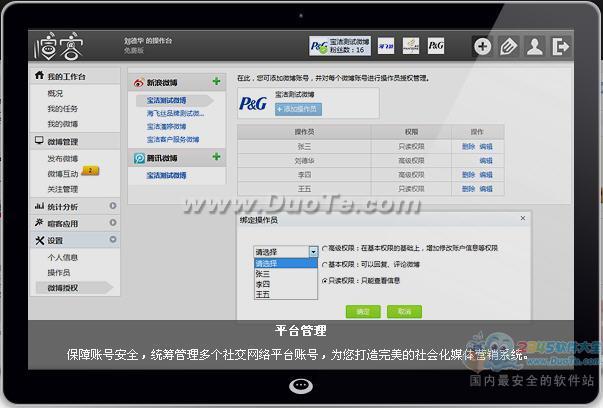Click the bar chart icon beside 统计分析
The height and width of the screenshot is (408, 603).
(39, 206)
